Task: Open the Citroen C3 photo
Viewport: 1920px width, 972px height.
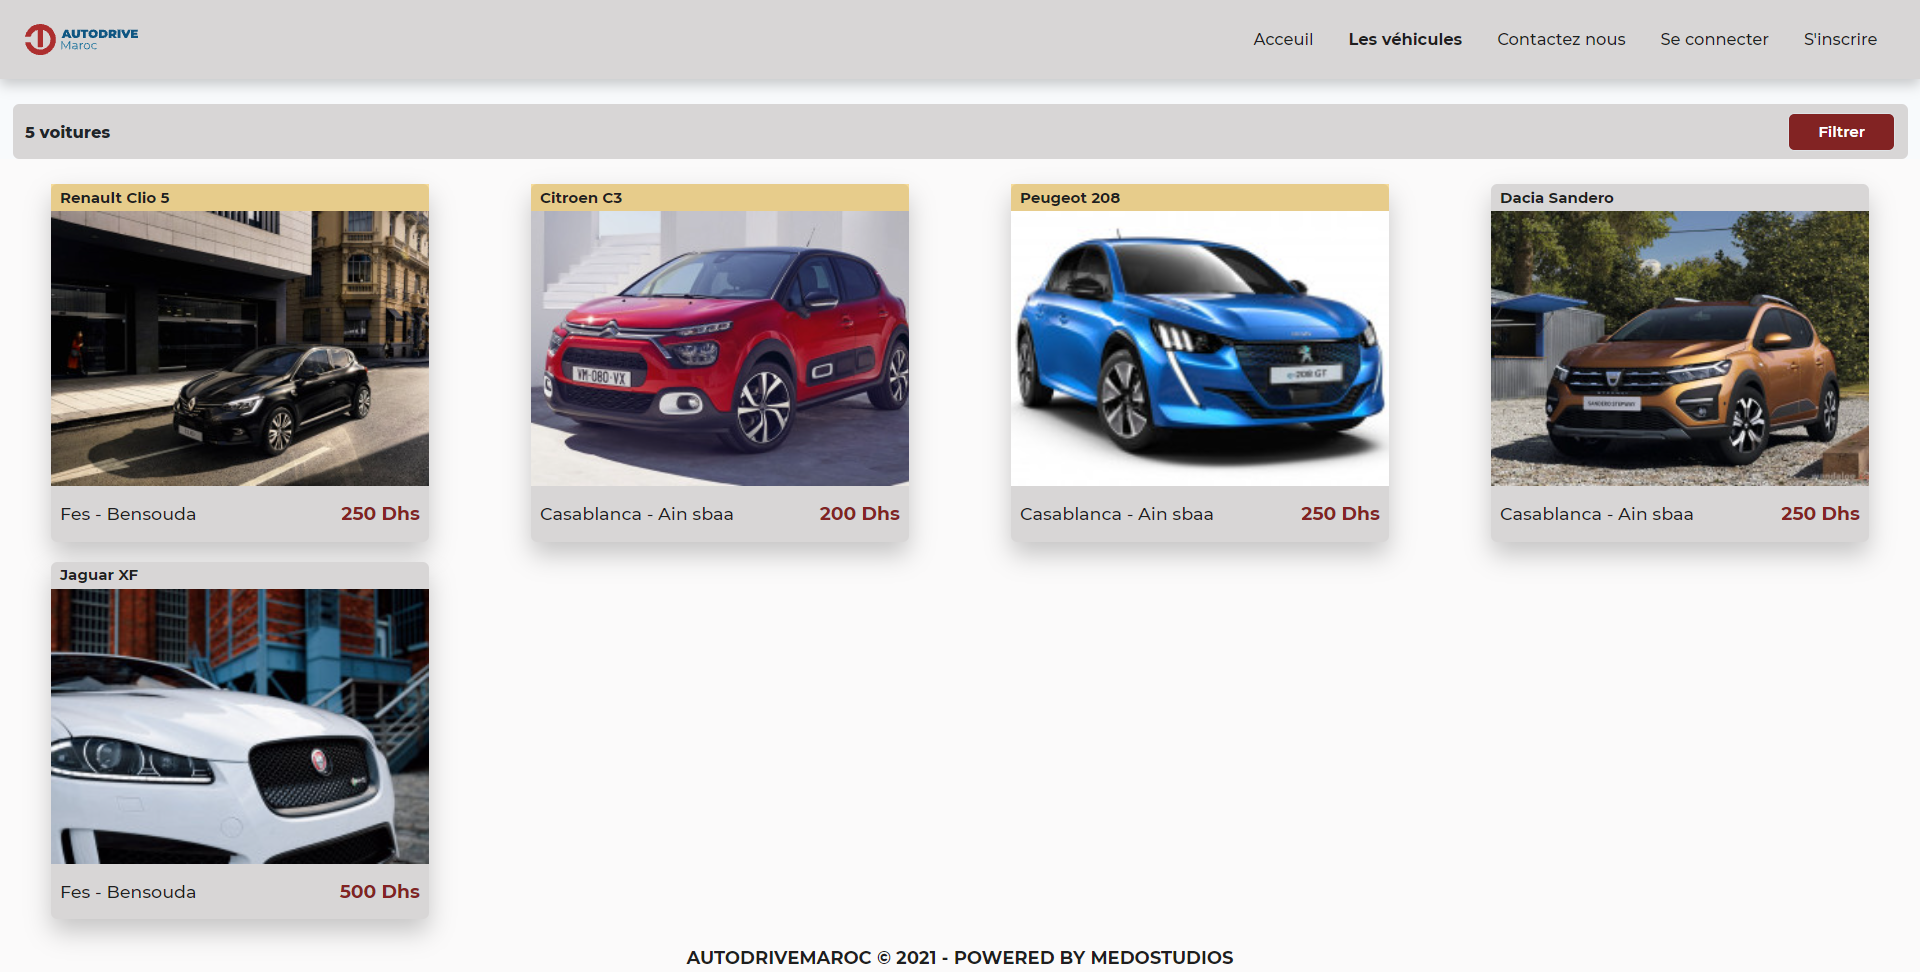Action: (720, 348)
